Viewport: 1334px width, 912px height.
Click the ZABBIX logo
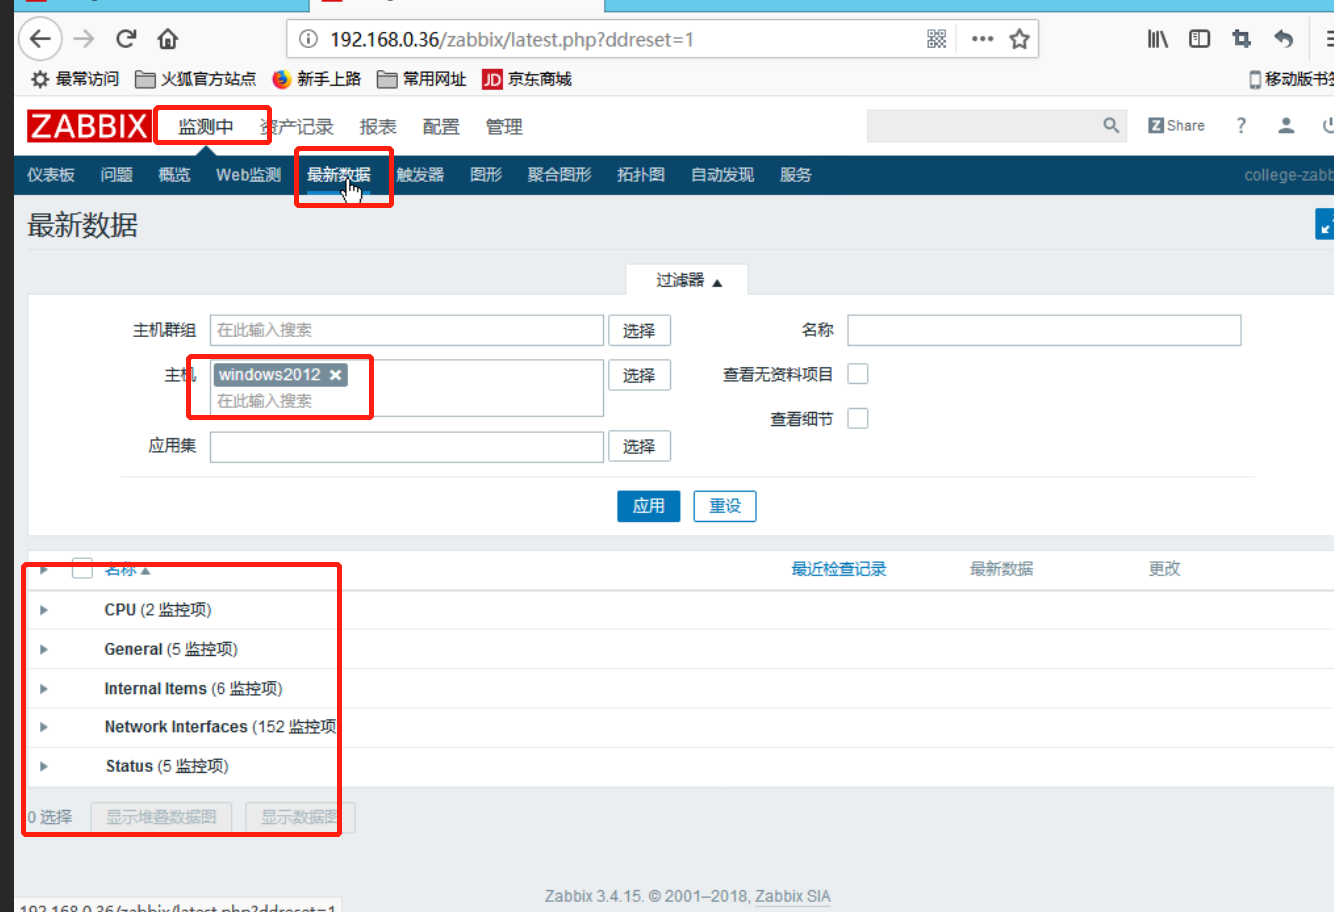(89, 126)
